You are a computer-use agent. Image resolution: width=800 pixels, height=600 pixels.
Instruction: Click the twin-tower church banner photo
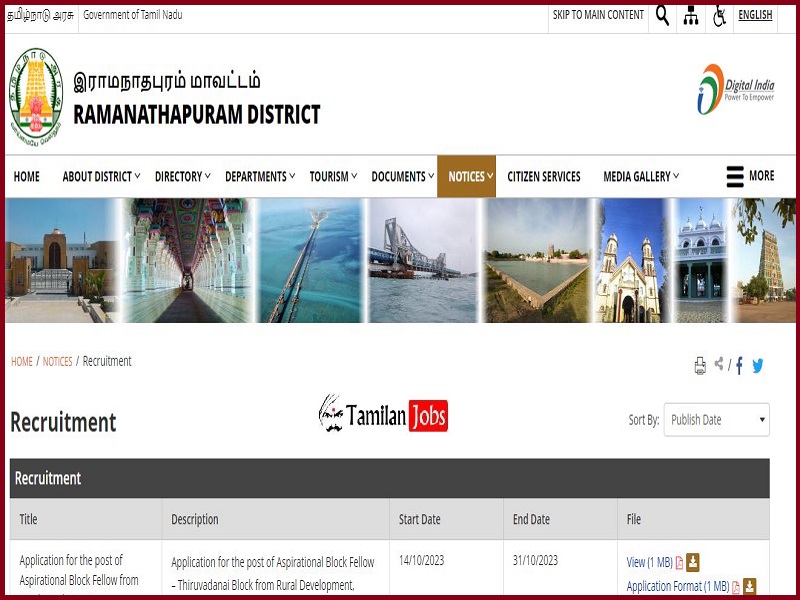(x=631, y=260)
